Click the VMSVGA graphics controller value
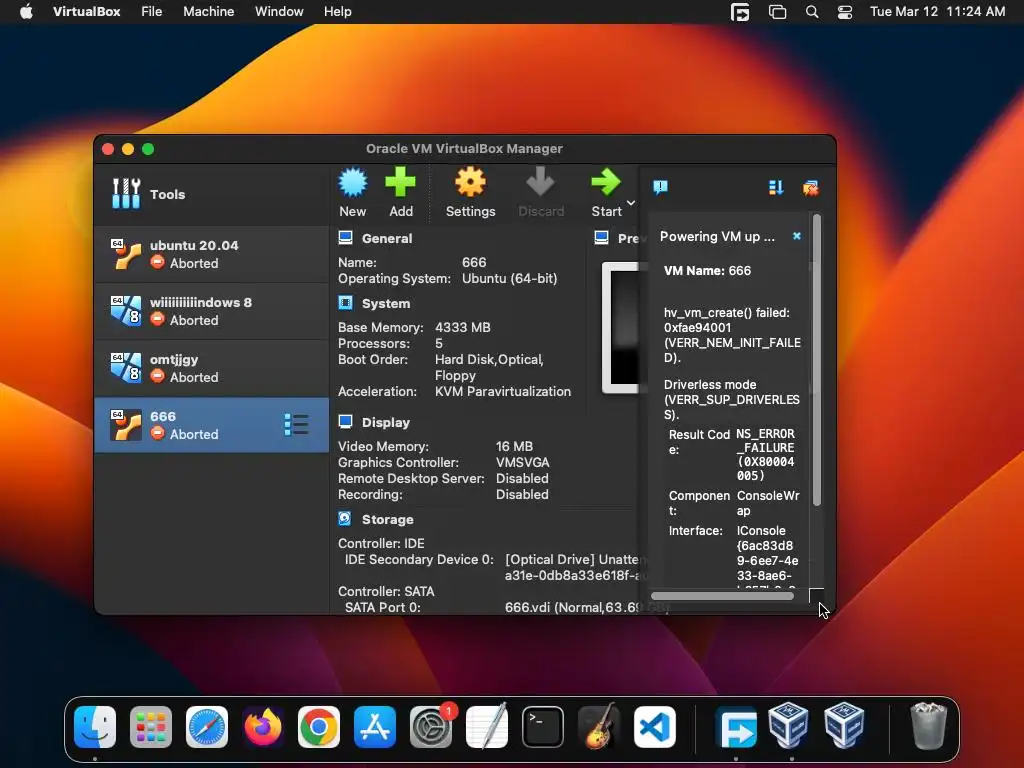The image size is (1024, 768). (x=522, y=462)
